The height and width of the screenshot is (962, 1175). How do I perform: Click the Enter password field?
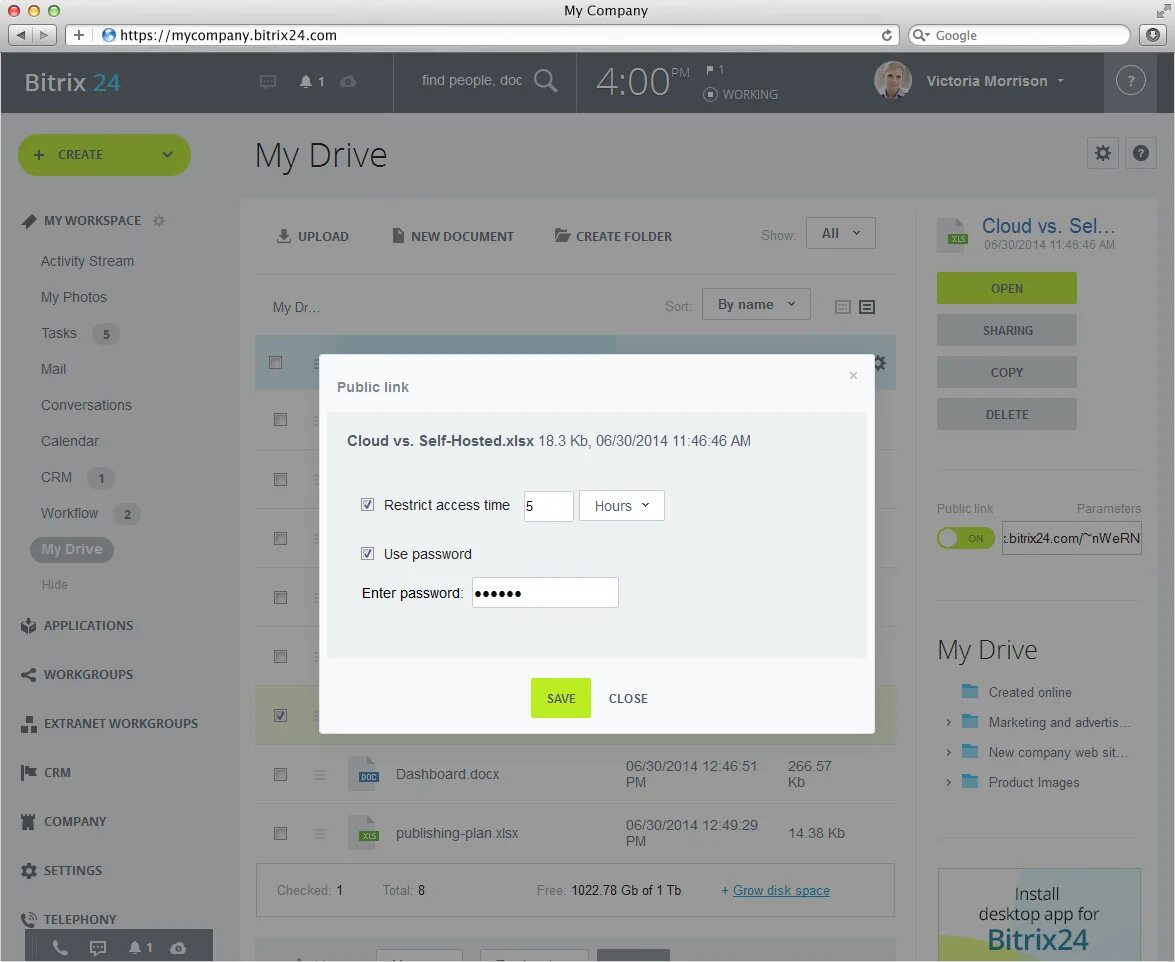pyautogui.click(x=545, y=593)
